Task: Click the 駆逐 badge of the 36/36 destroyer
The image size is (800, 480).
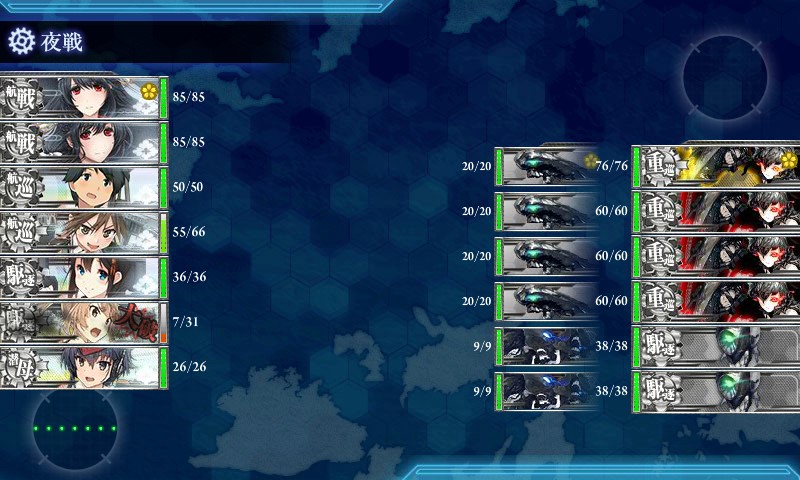Action: 20,278
